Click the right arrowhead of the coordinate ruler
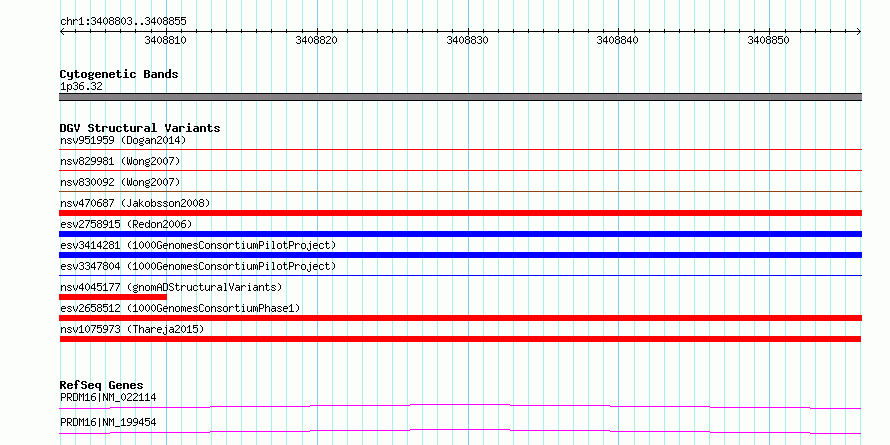Screen dimensions: 890x445 pyautogui.click(x=859, y=32)
